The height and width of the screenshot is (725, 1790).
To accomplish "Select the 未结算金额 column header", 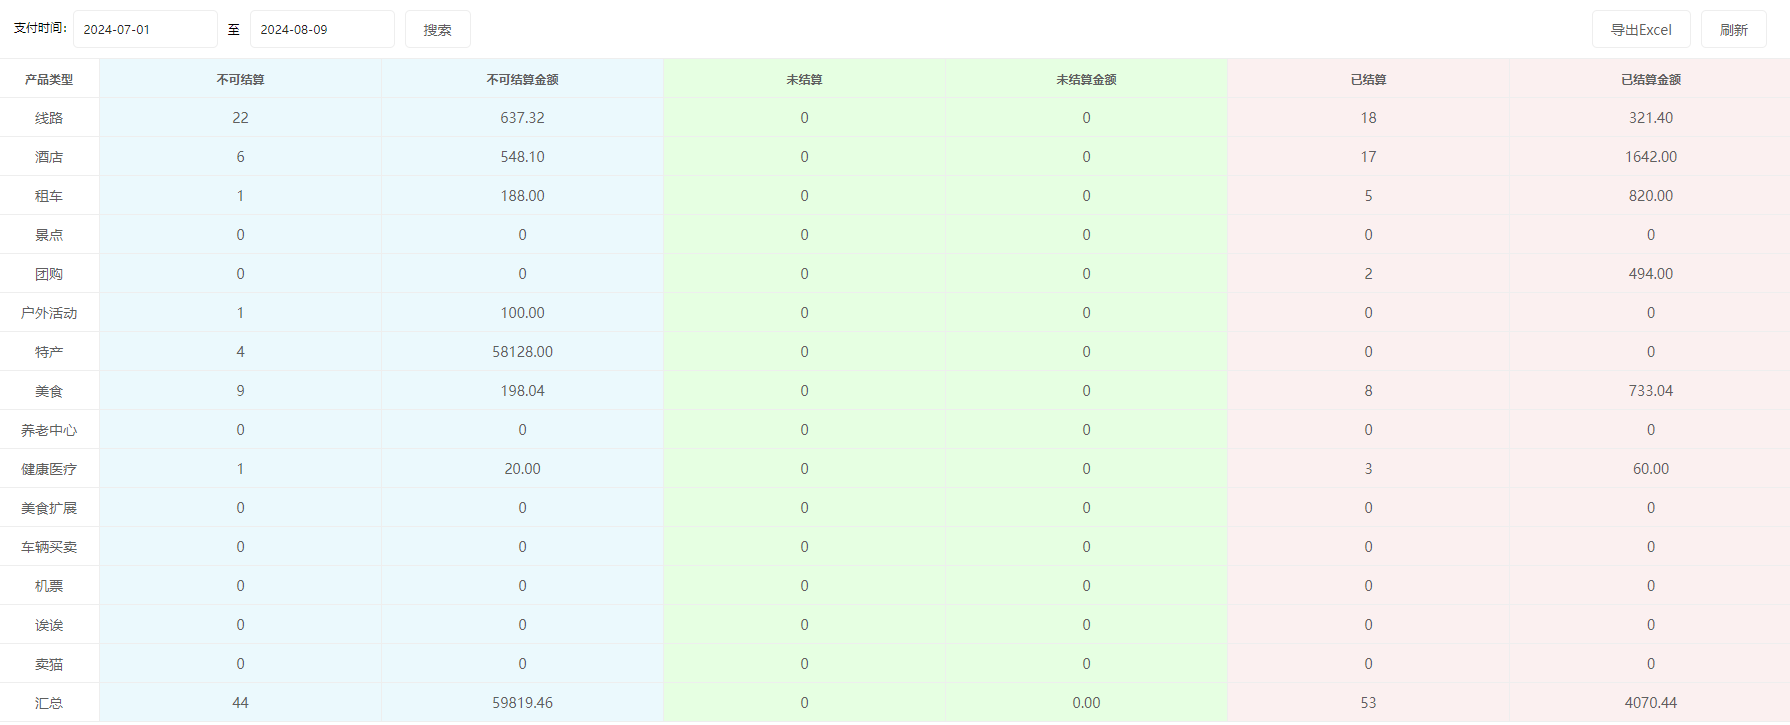I will (x=1086, y=80).
